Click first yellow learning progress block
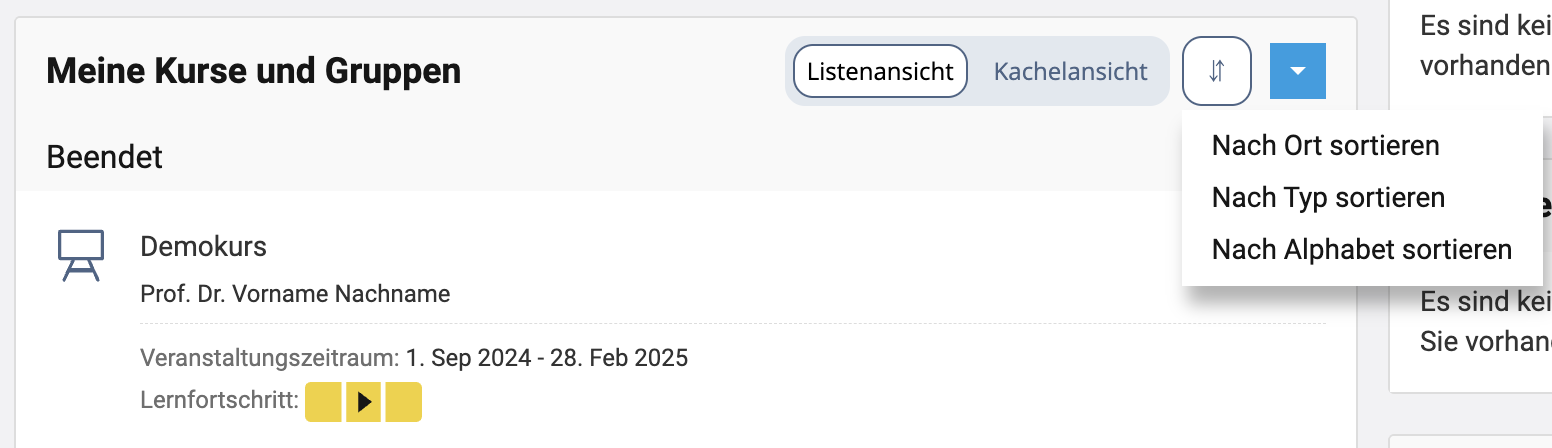 coord(323,402)
